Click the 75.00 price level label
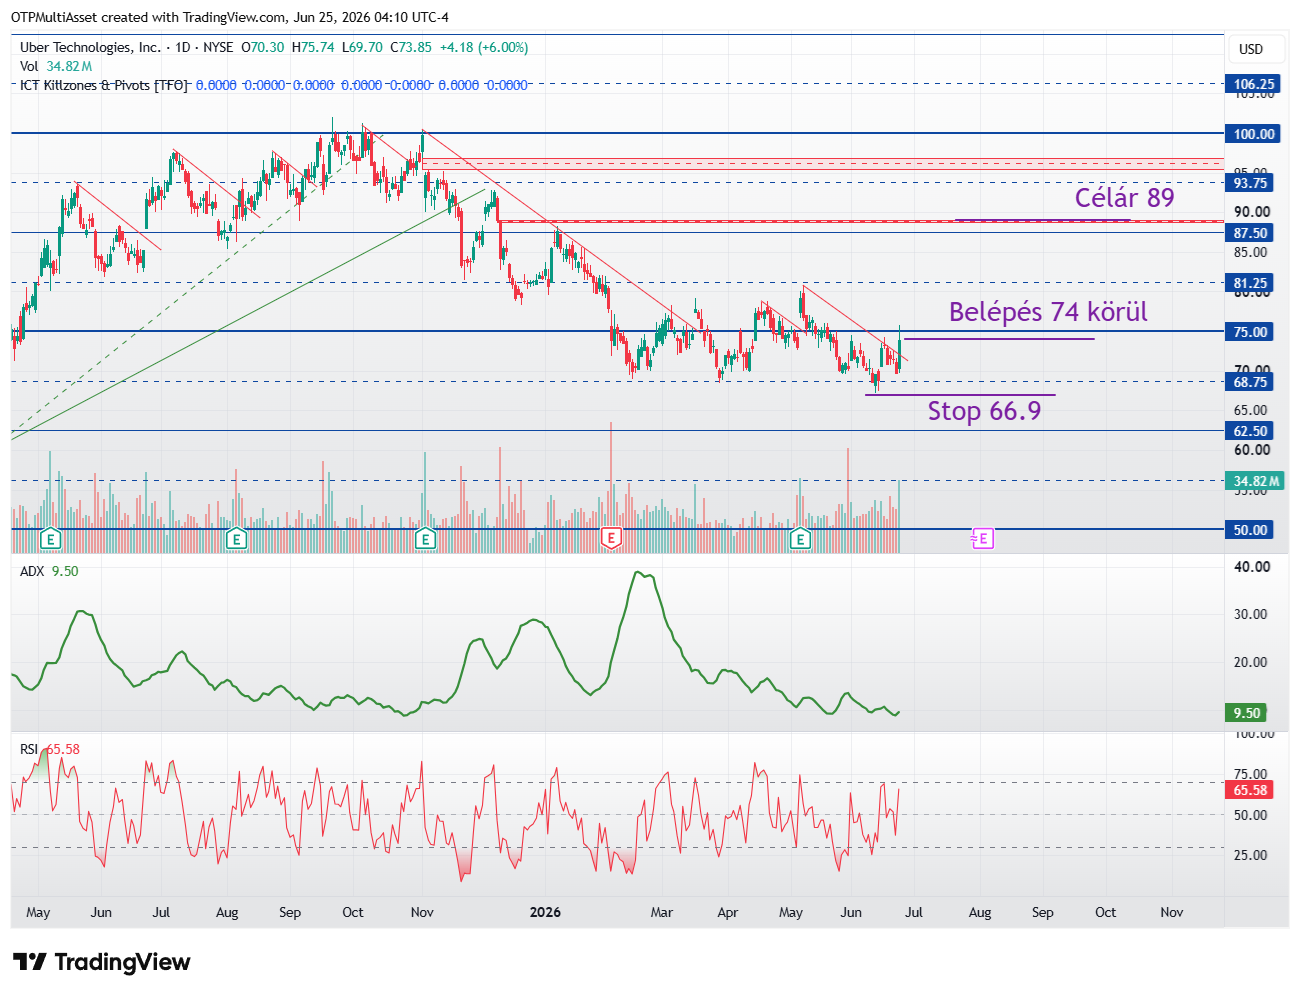This screenshot has height=996, width=1300. click(1250, 332)
